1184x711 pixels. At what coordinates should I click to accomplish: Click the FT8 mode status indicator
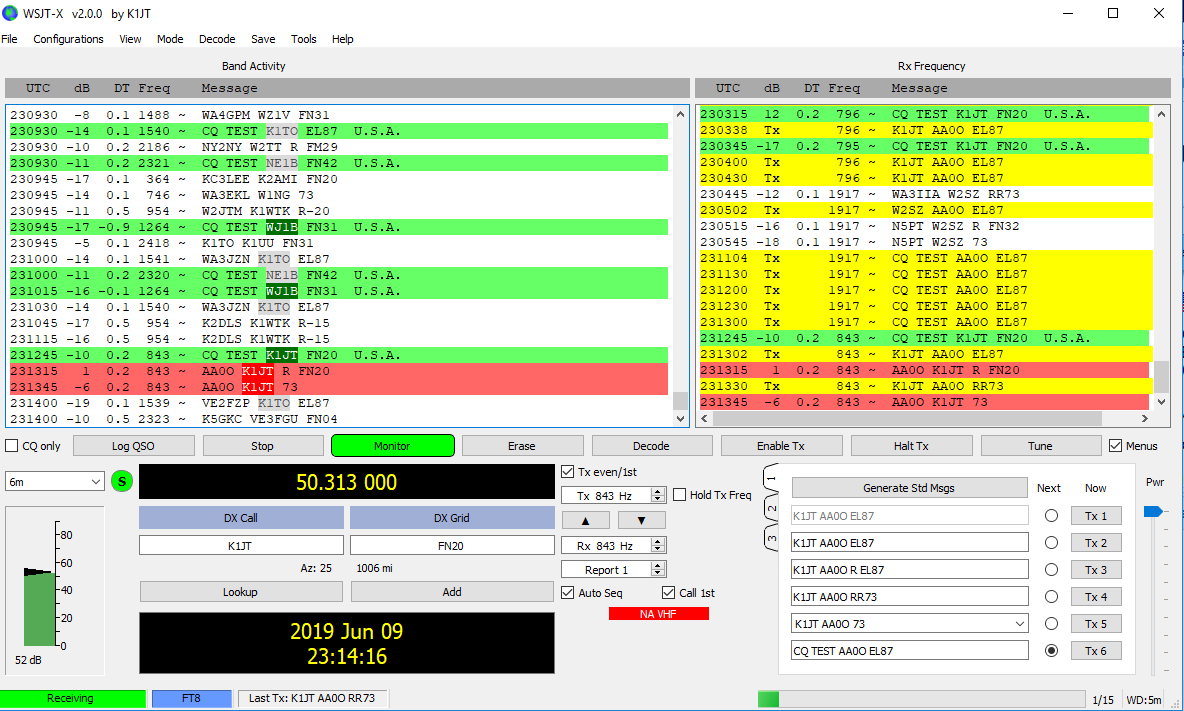click(192, 698)
